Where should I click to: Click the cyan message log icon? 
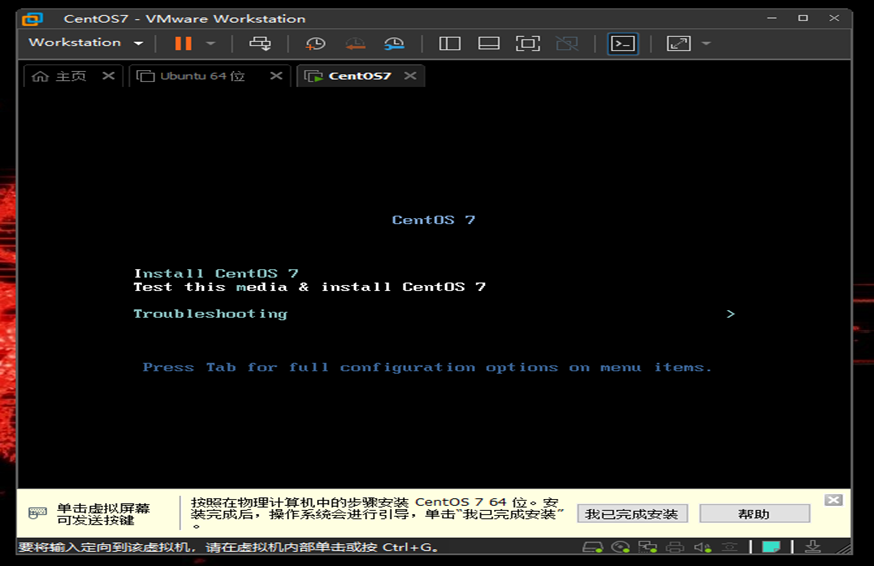[771, 547]
